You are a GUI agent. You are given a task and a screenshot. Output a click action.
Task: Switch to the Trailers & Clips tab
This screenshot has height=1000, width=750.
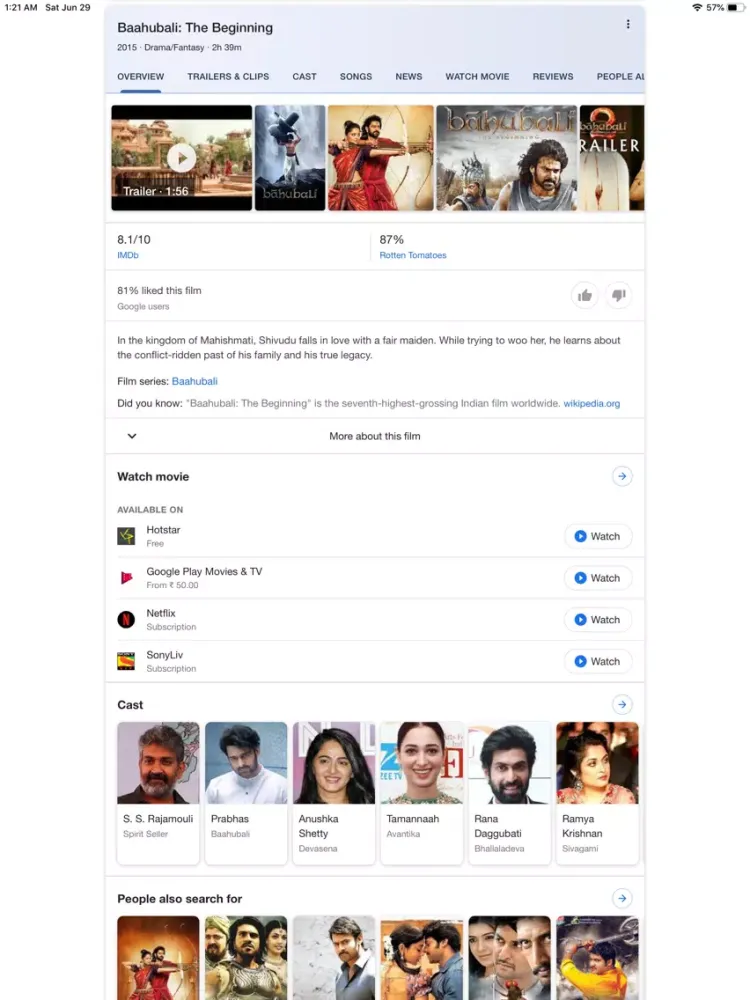pyautogui.click(x=228, y=77)
